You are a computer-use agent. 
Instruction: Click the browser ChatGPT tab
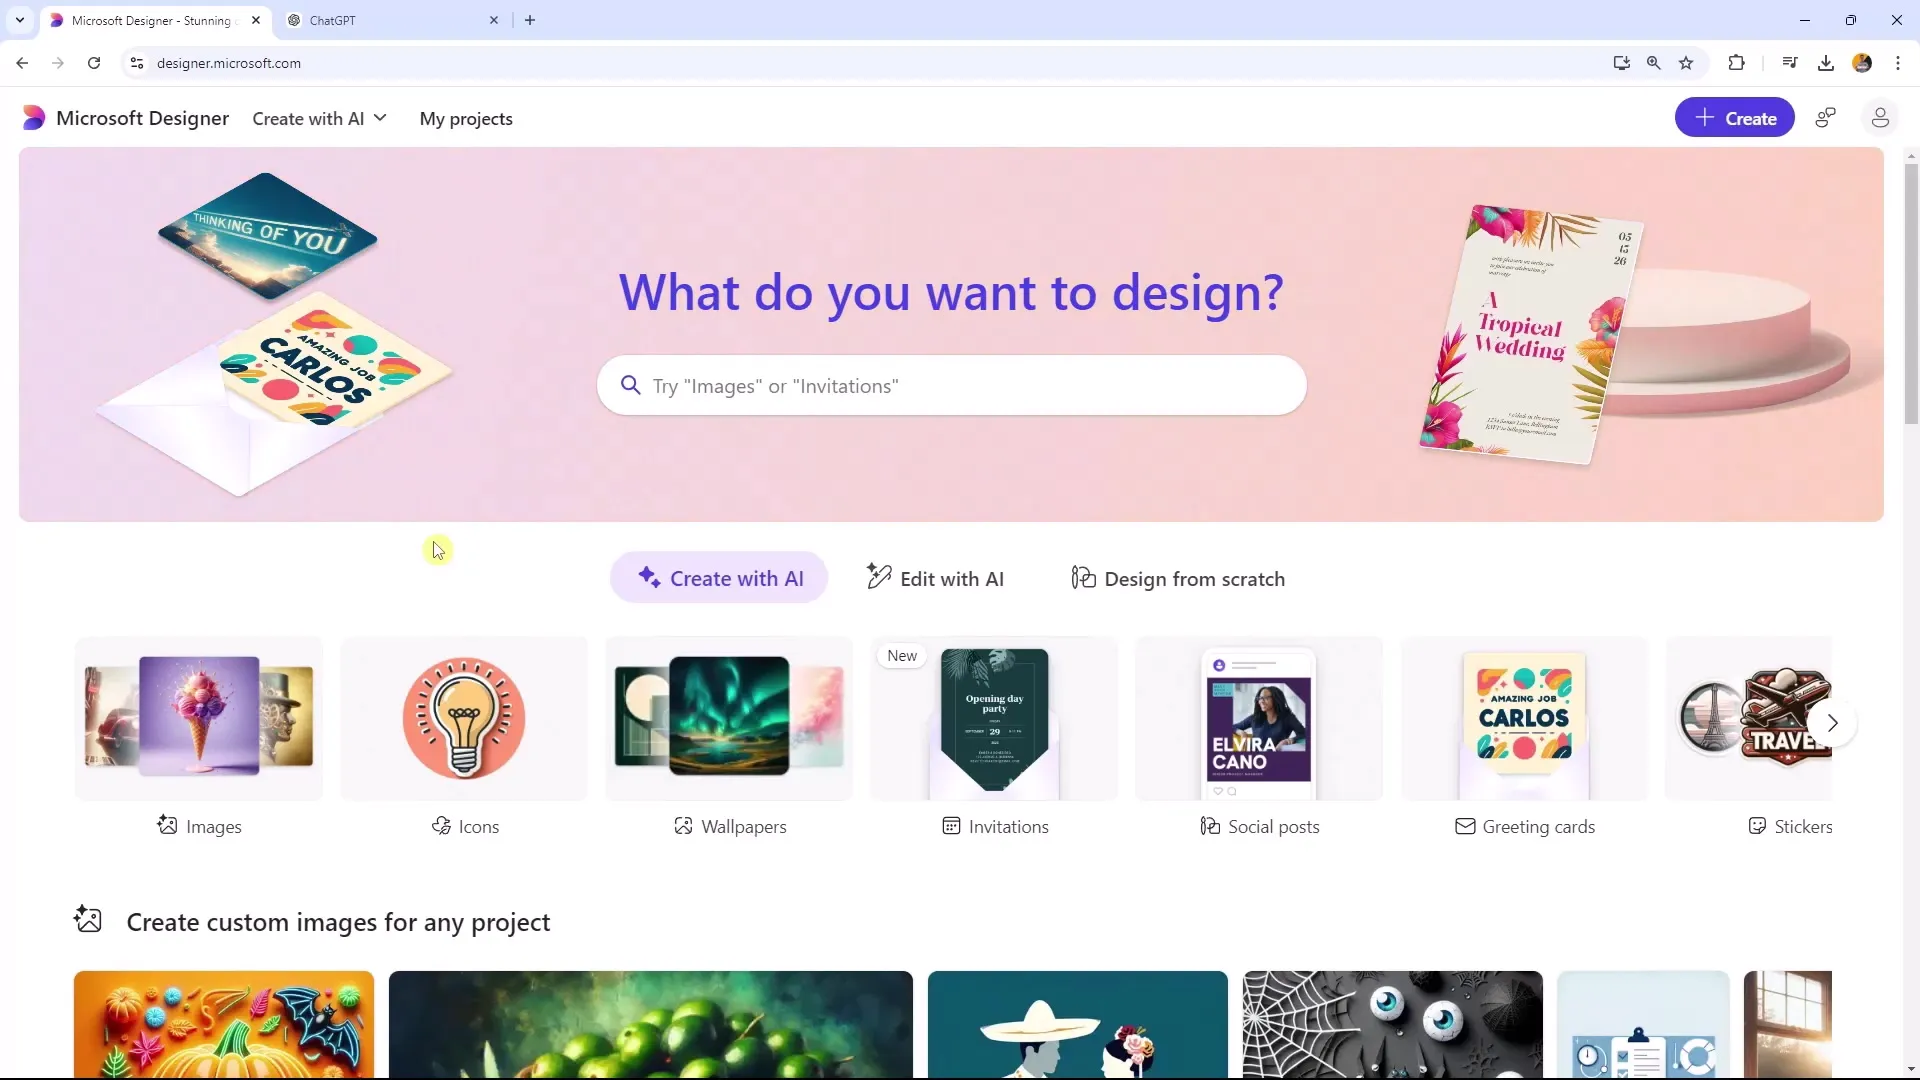coord(382,20)
